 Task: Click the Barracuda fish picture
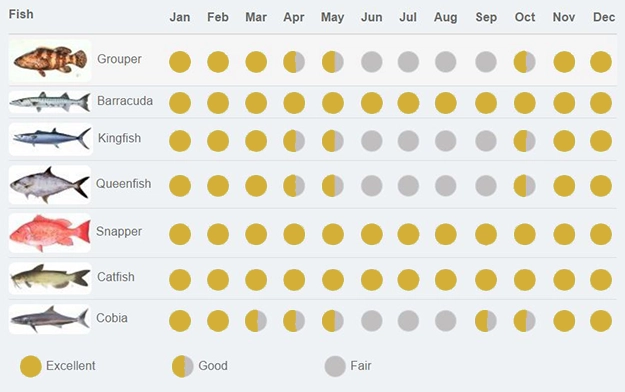(50, 102)
